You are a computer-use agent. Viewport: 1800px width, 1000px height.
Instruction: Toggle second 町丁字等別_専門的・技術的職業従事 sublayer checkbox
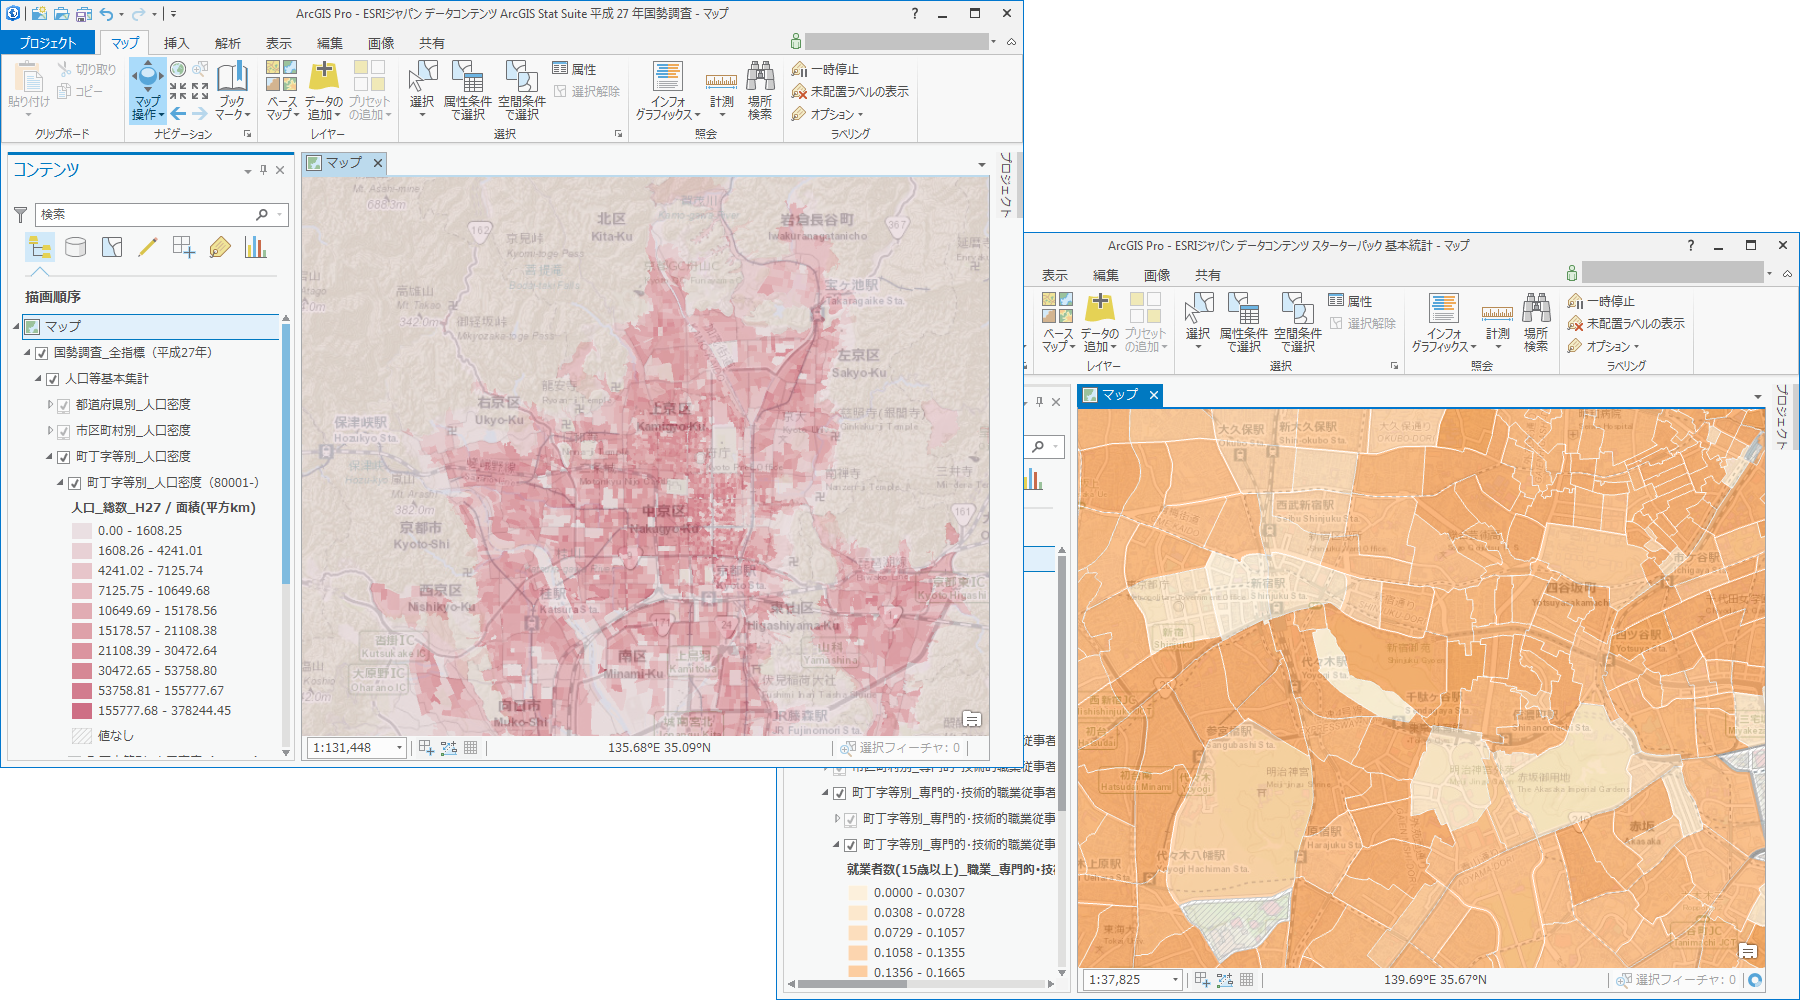click(x=851, y=845)
